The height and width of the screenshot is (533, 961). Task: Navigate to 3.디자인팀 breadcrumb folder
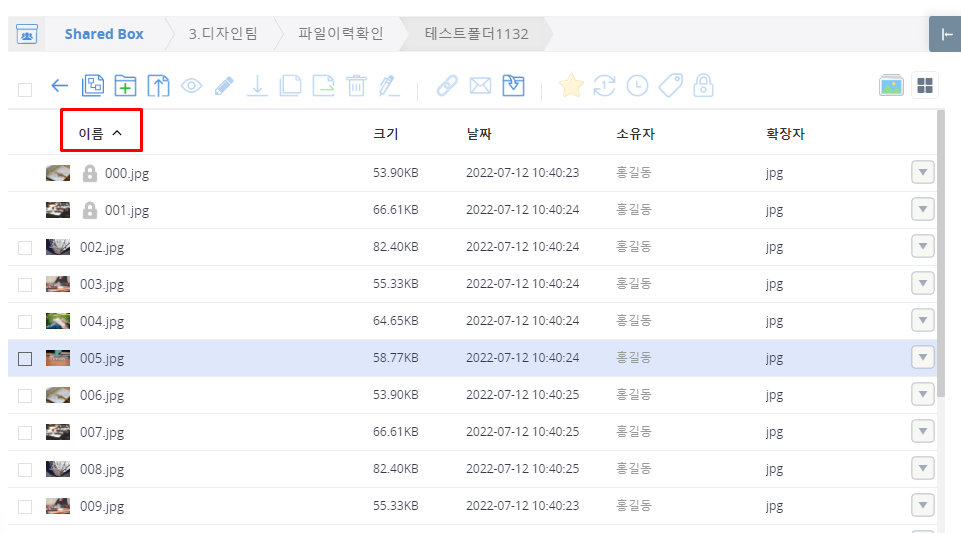[x=223, y=34]
